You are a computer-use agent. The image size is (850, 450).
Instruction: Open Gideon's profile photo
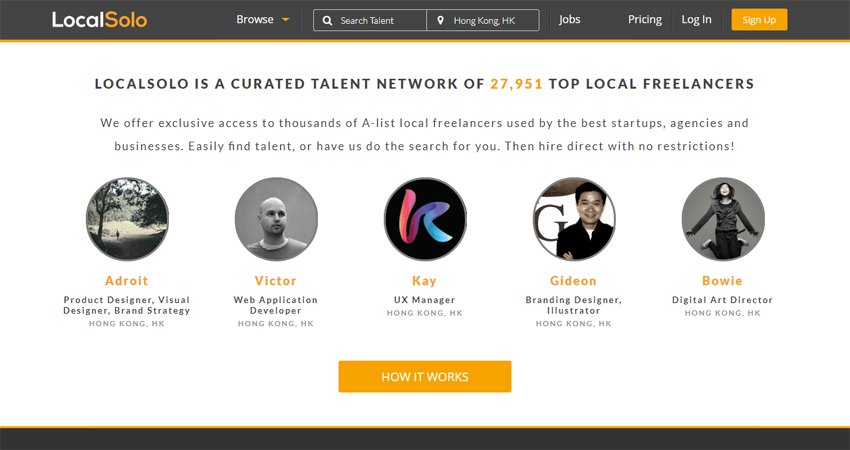pos(574,219)
